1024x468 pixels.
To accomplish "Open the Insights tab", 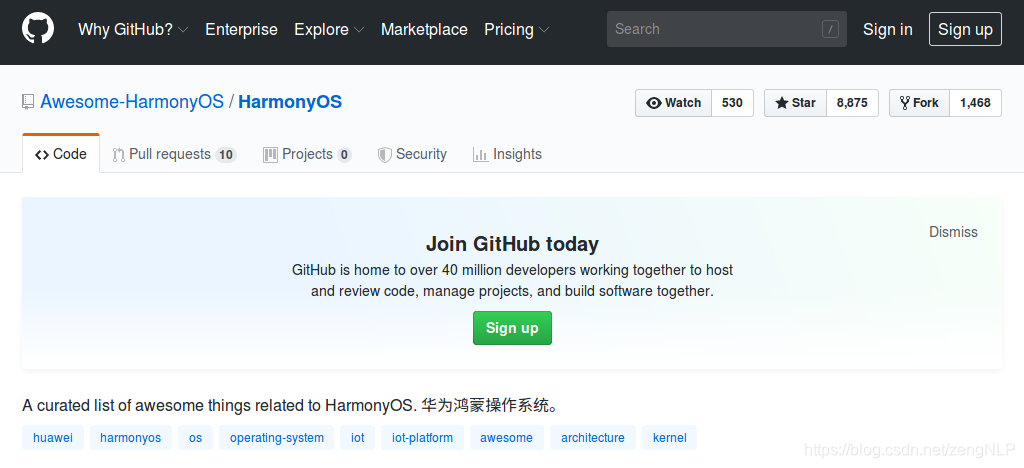I will tap(507, 155).
